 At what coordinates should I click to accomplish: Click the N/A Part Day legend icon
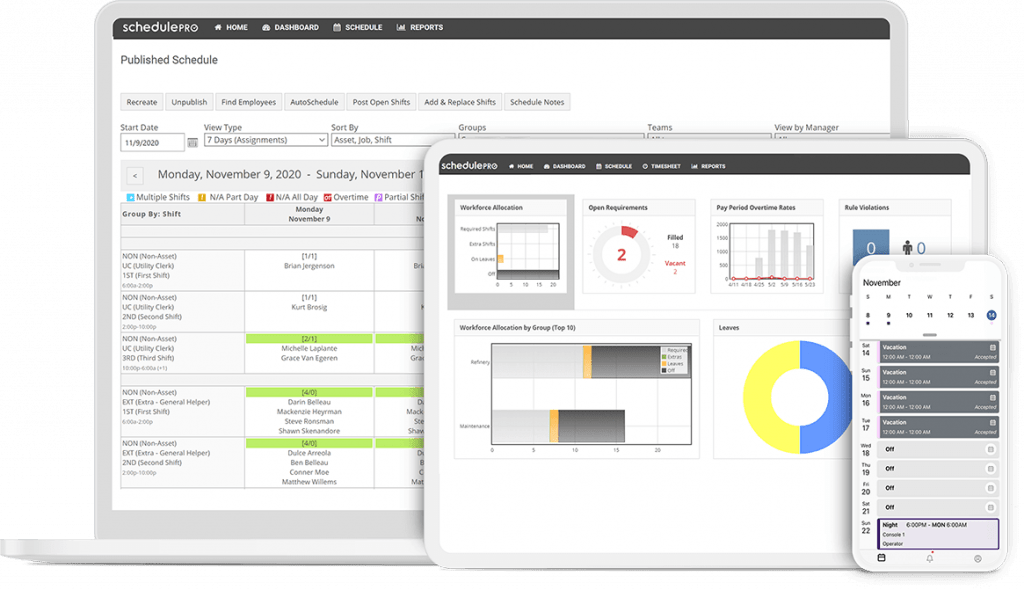point(202,197)
